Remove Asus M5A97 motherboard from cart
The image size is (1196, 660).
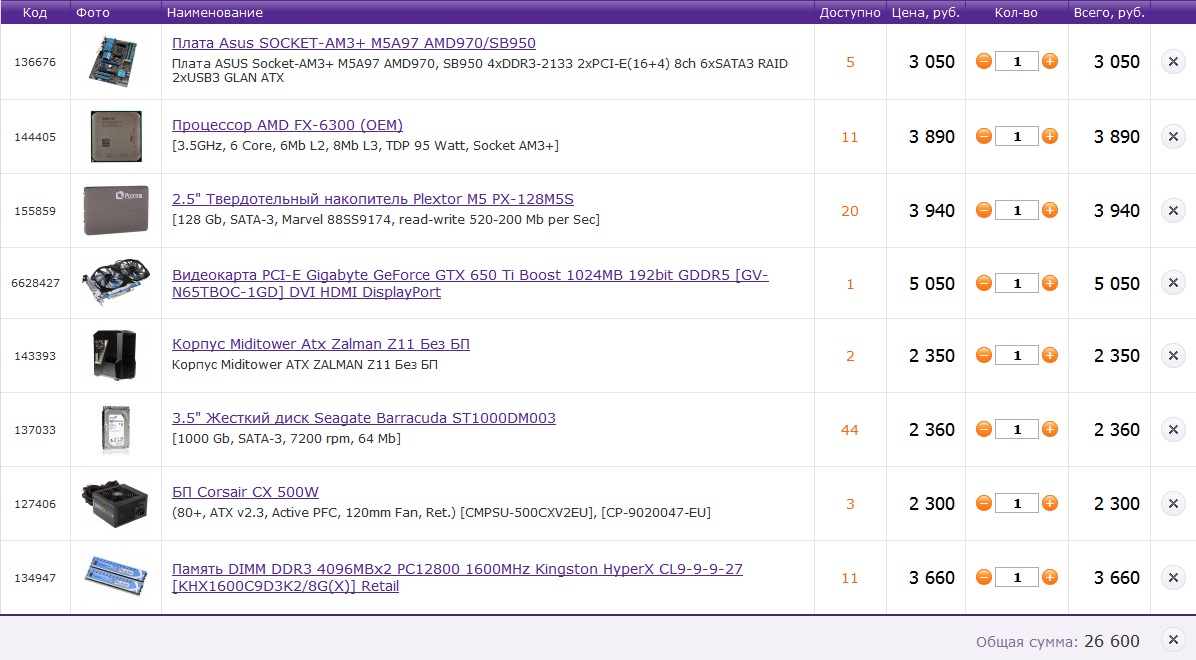click(1173, 62)
